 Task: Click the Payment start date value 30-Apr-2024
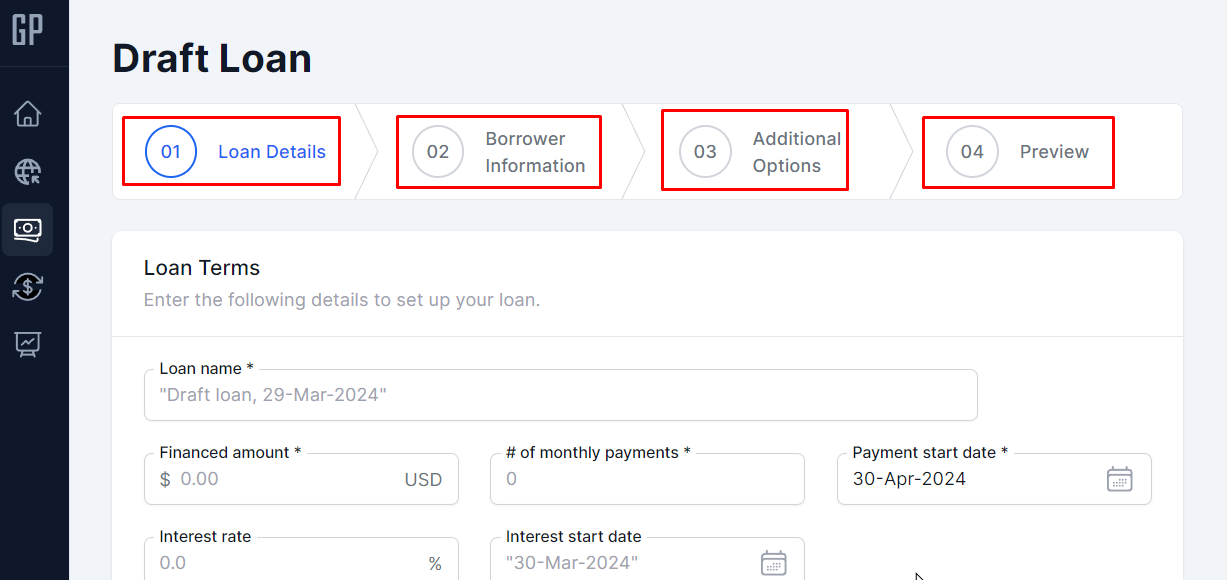tap(909, 479)
